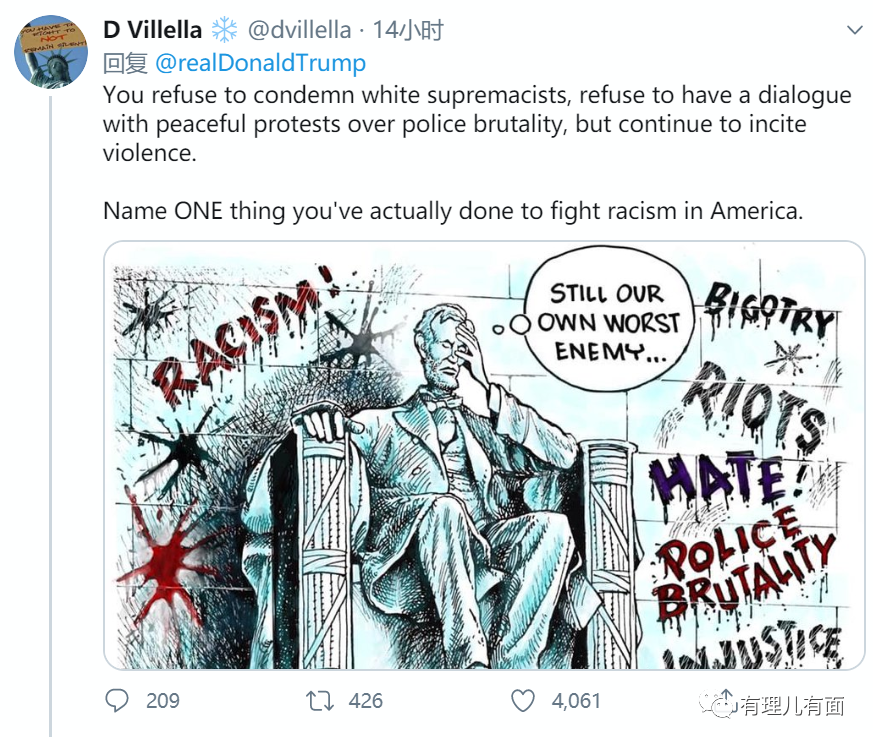
Task: Open D Villella's profile avatar
Action: tap(51, 52)
